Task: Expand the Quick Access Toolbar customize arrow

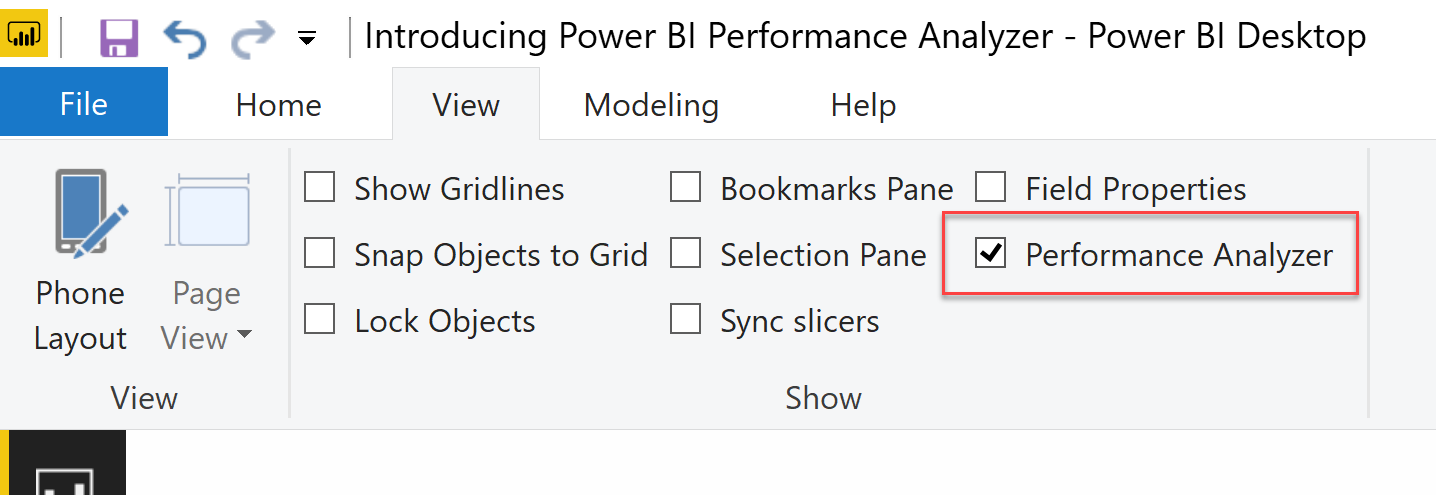Action: pos(307,40)
